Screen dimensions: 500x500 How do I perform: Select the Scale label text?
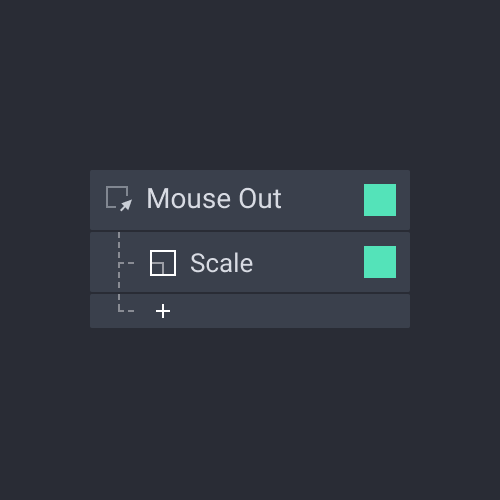point(221,263)
